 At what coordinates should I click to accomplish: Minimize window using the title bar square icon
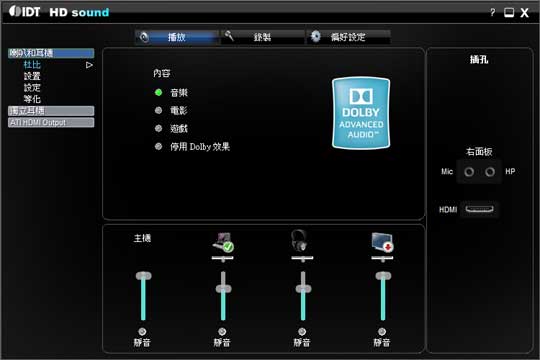coord(509,13)
